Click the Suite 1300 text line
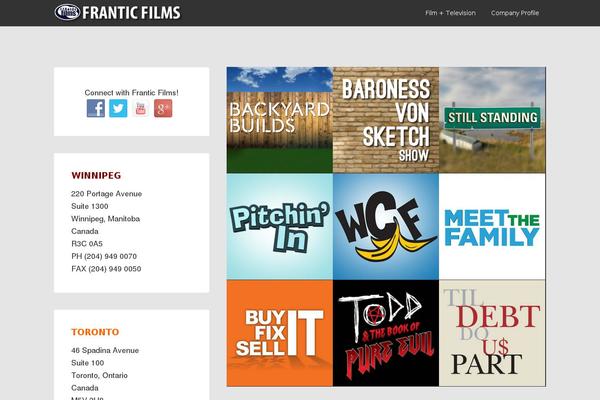Viewport: 600px width, 400px height. [x=90, y=206]
